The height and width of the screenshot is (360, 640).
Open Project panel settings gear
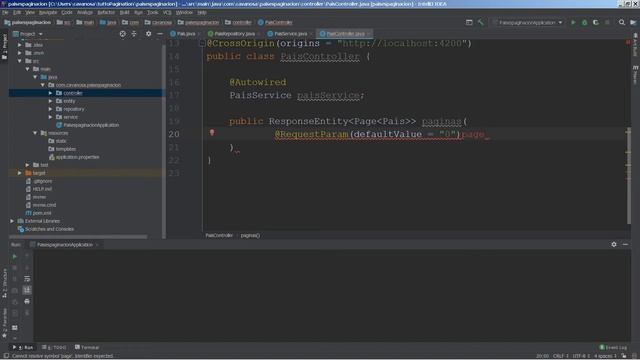[x=148, y=34]
